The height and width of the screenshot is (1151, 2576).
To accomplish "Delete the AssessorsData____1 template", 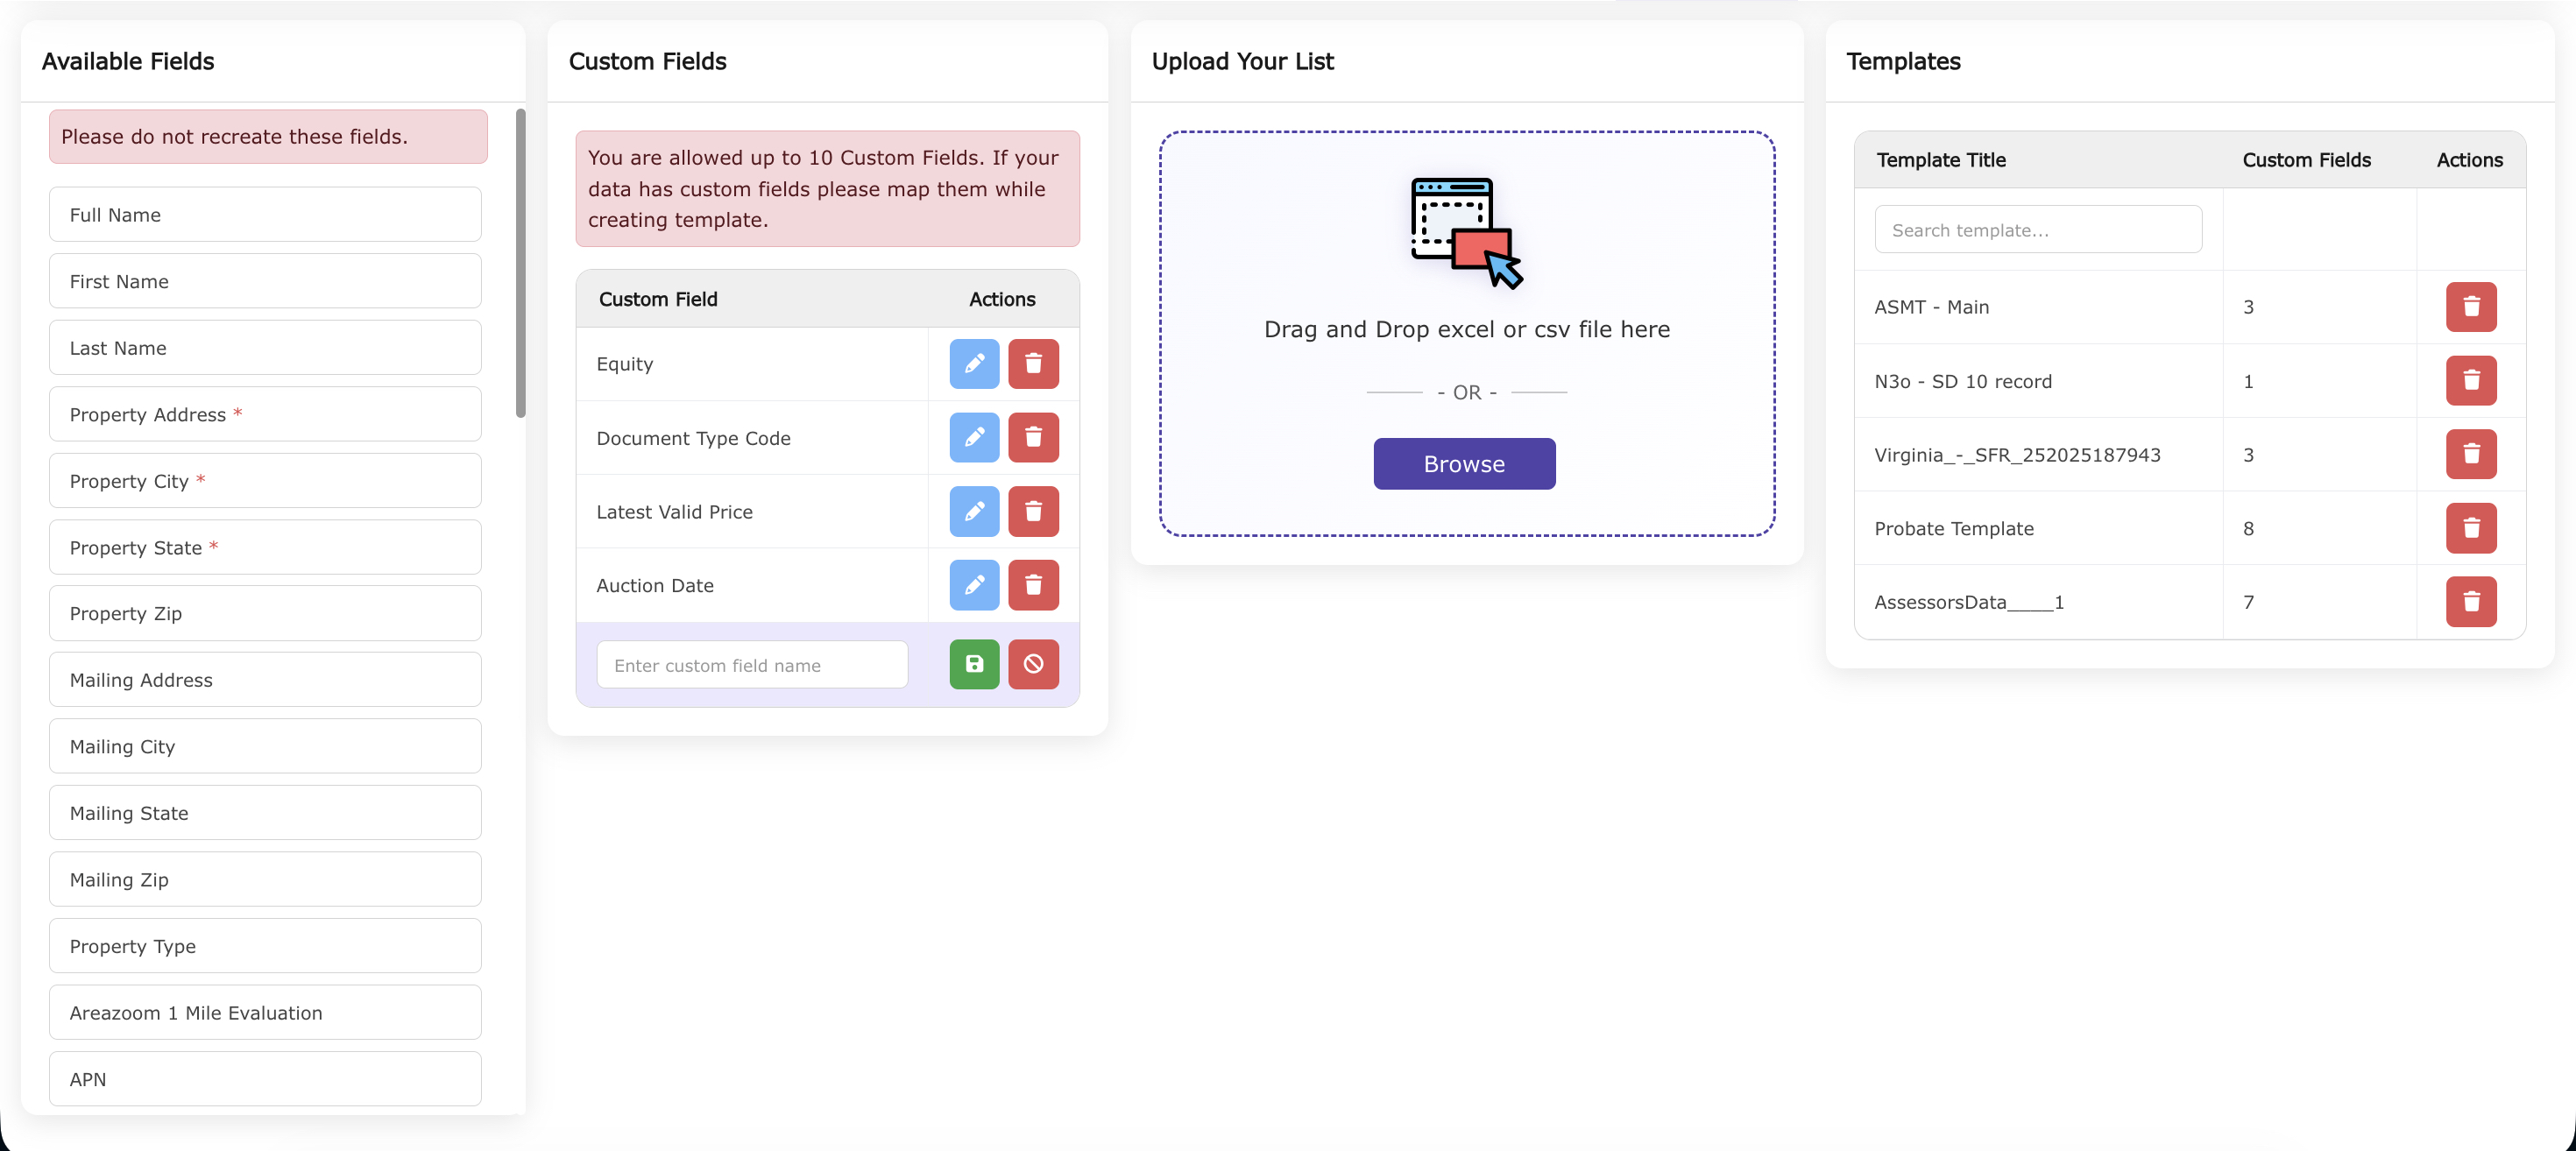I will [2470, 601].
